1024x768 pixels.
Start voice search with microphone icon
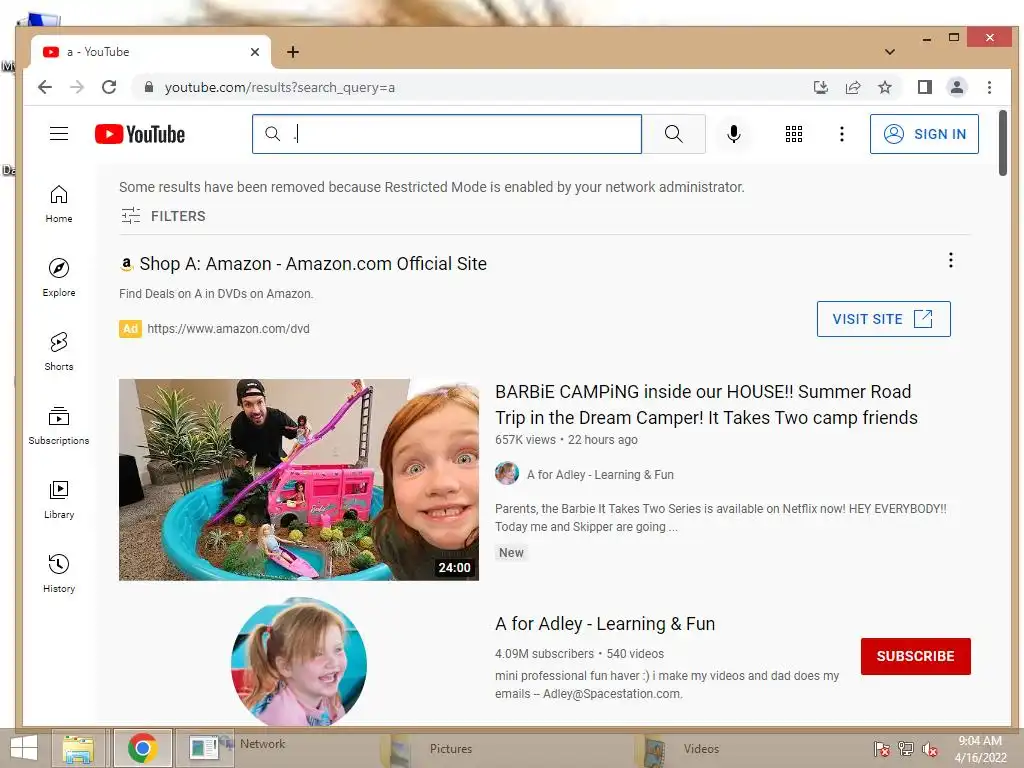[733, 134]
